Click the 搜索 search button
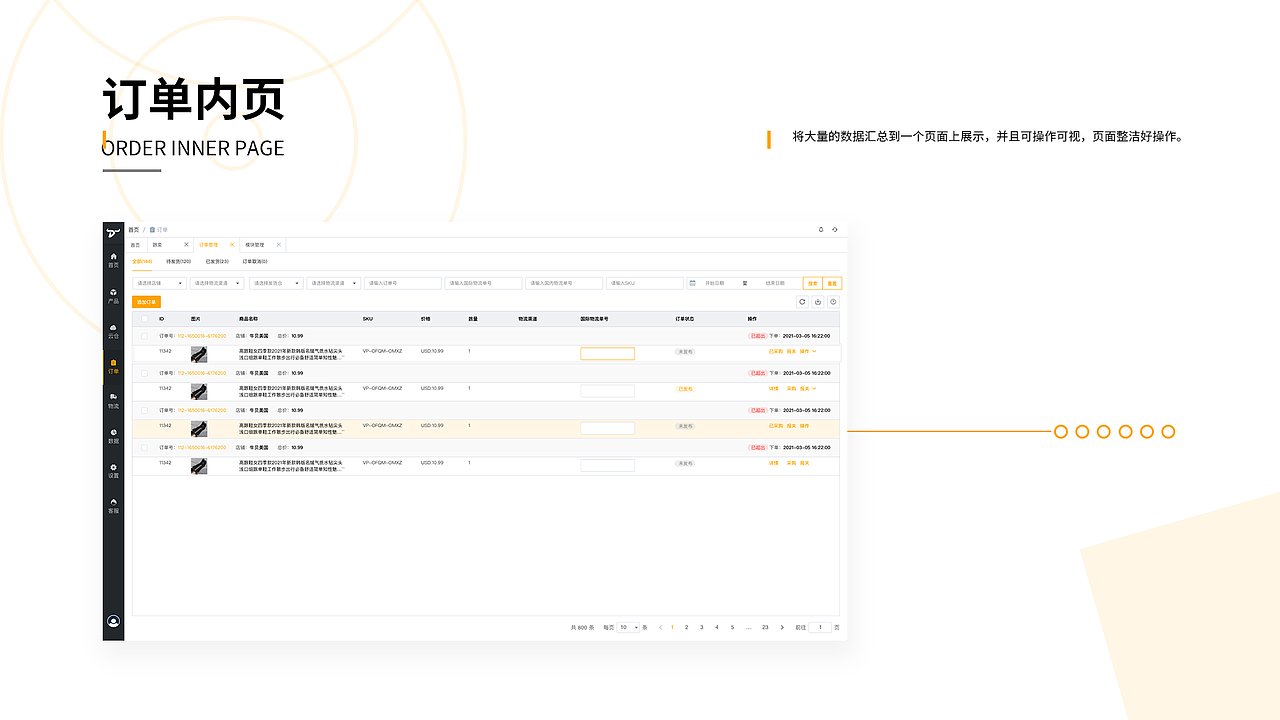Screen dimensions: 1280x720 813,283
